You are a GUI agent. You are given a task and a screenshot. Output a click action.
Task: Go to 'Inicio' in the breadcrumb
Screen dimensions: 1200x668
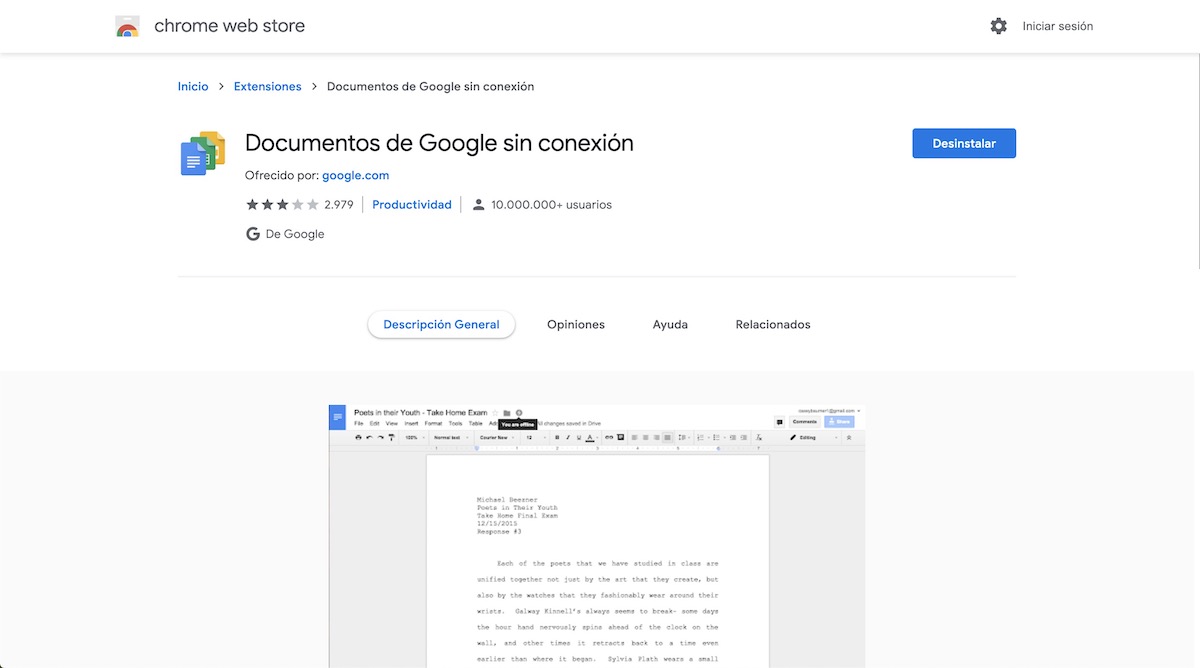point(193,87)
